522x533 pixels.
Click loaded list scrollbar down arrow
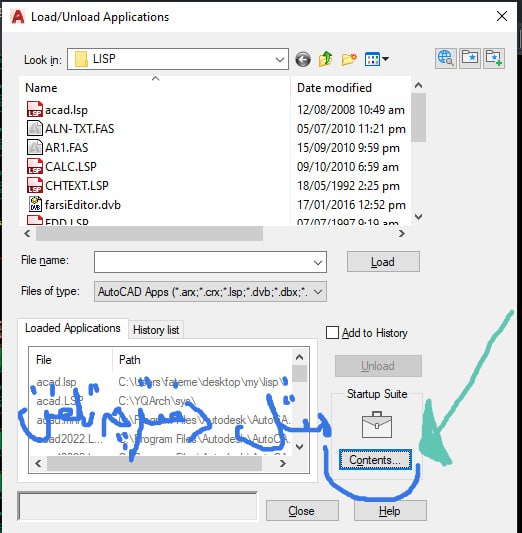coord(299,446)
